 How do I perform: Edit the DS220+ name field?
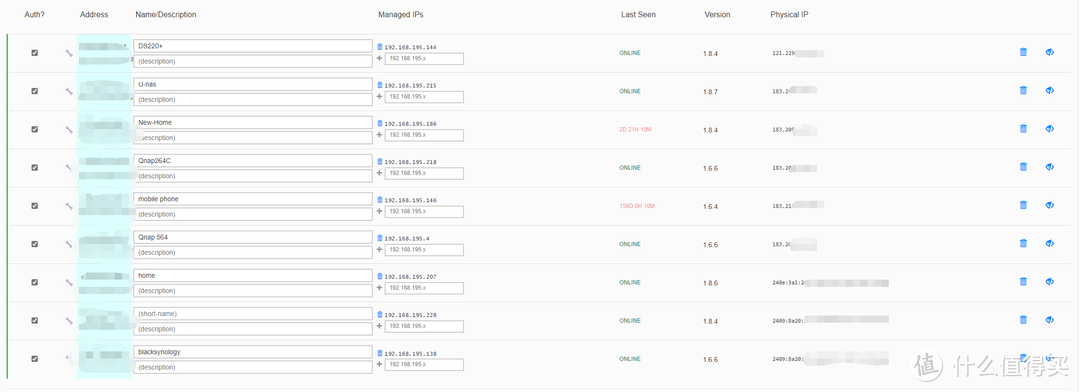point(253,46)
